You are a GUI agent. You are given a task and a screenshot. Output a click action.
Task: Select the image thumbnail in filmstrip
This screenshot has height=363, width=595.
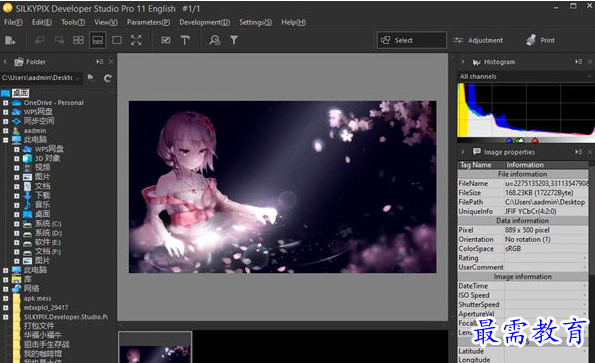click(x=155, y=347)
